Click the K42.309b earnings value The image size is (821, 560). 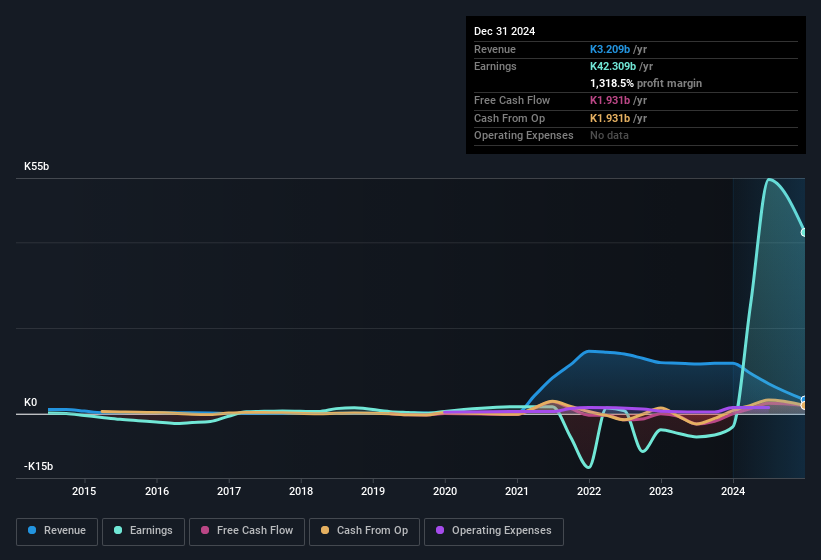613,66
